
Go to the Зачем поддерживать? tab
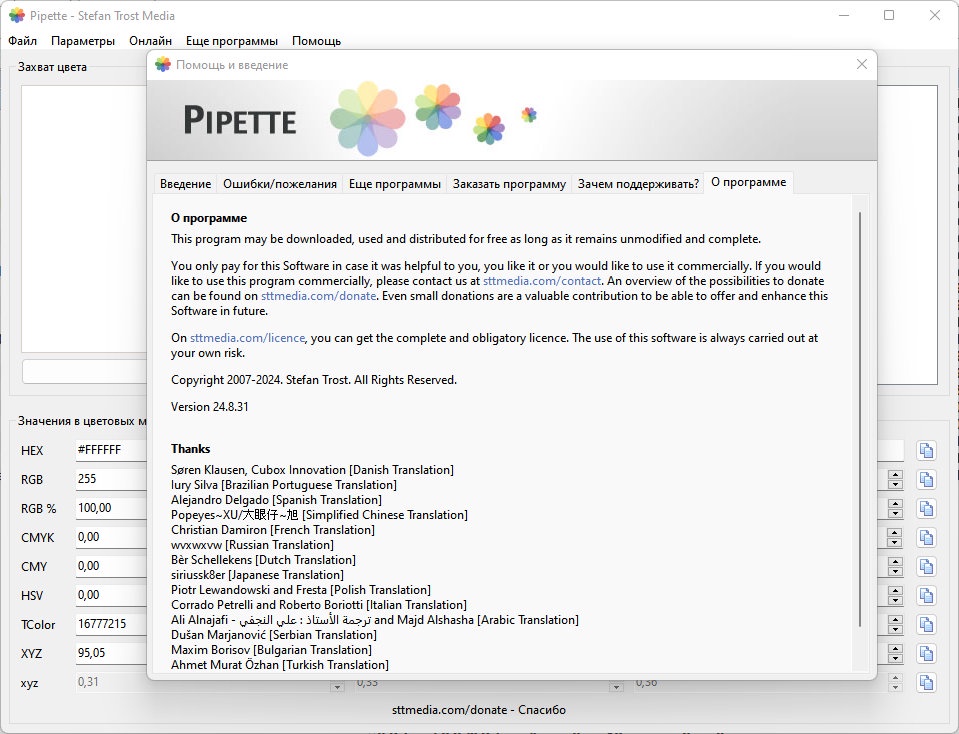coord(638,184)
